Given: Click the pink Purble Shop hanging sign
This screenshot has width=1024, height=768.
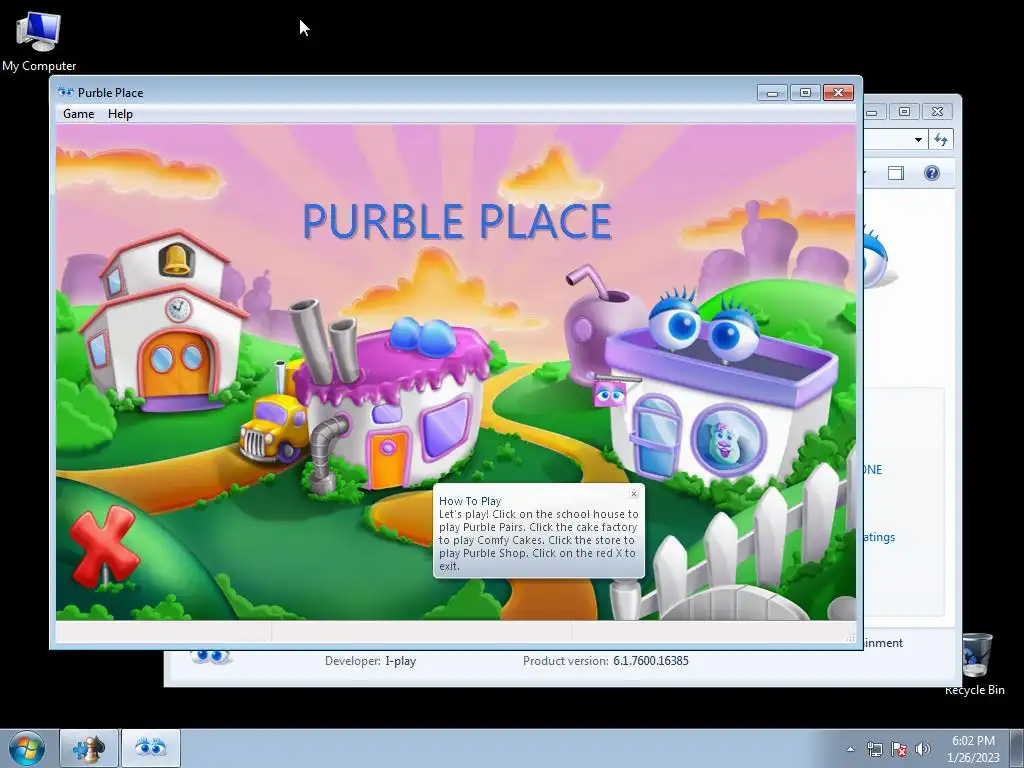Looking at the screenshot, I should [x=609, y=393].
